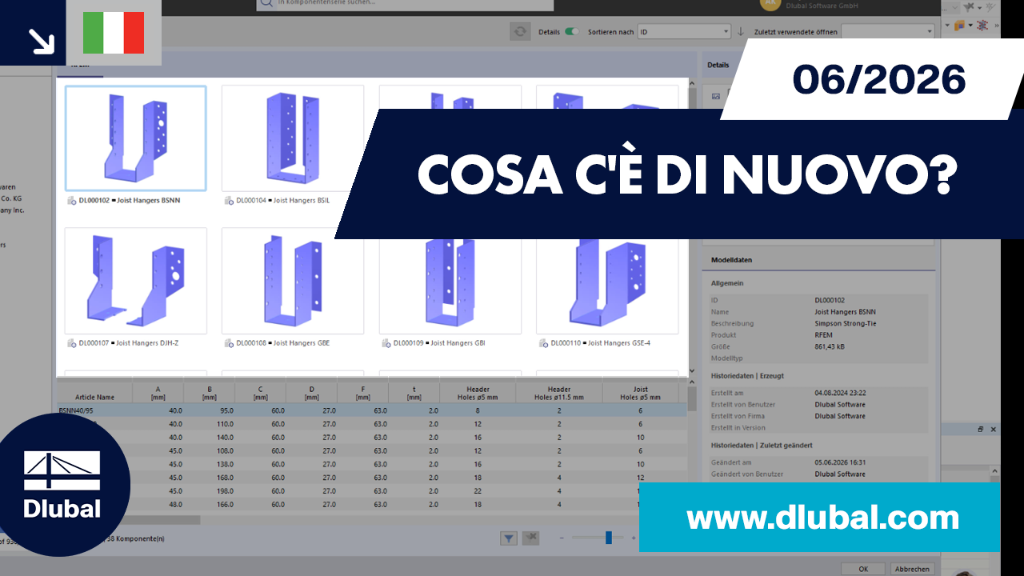Click the Simpson Strong-Tie description value

(x=845, y=323)
